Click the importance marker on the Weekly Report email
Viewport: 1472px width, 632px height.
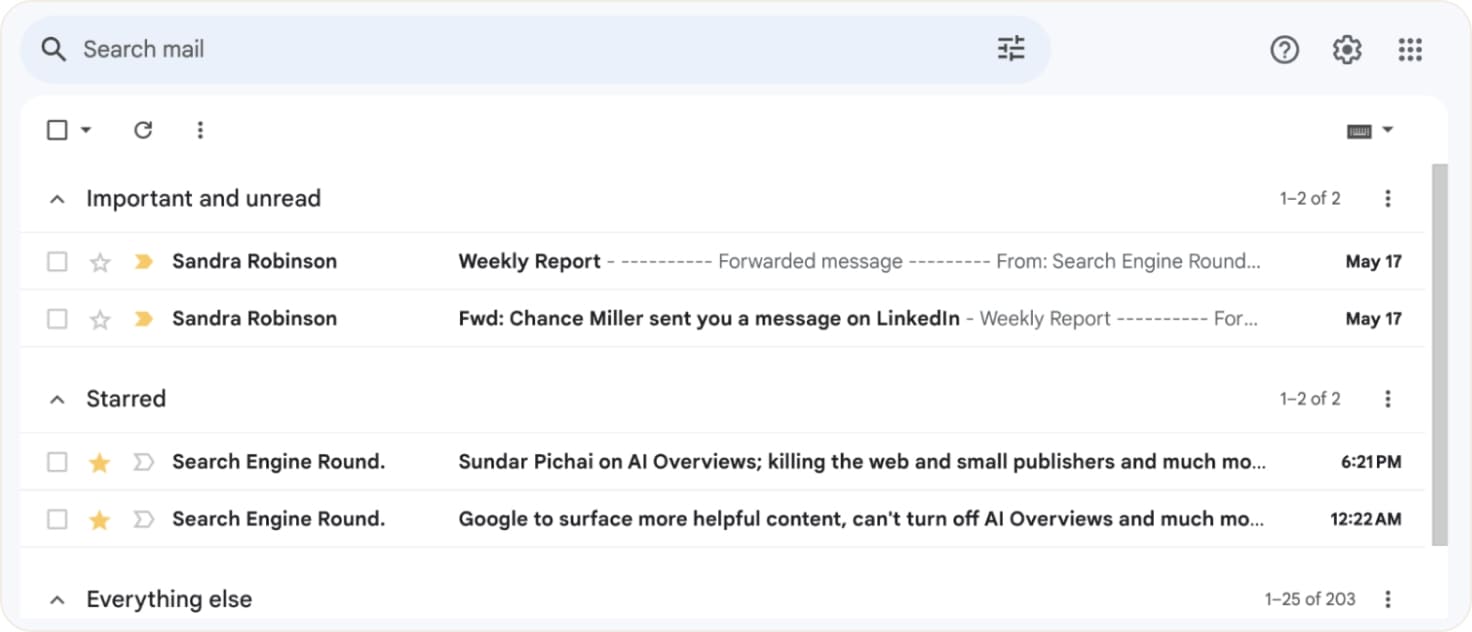pos(142,260)
